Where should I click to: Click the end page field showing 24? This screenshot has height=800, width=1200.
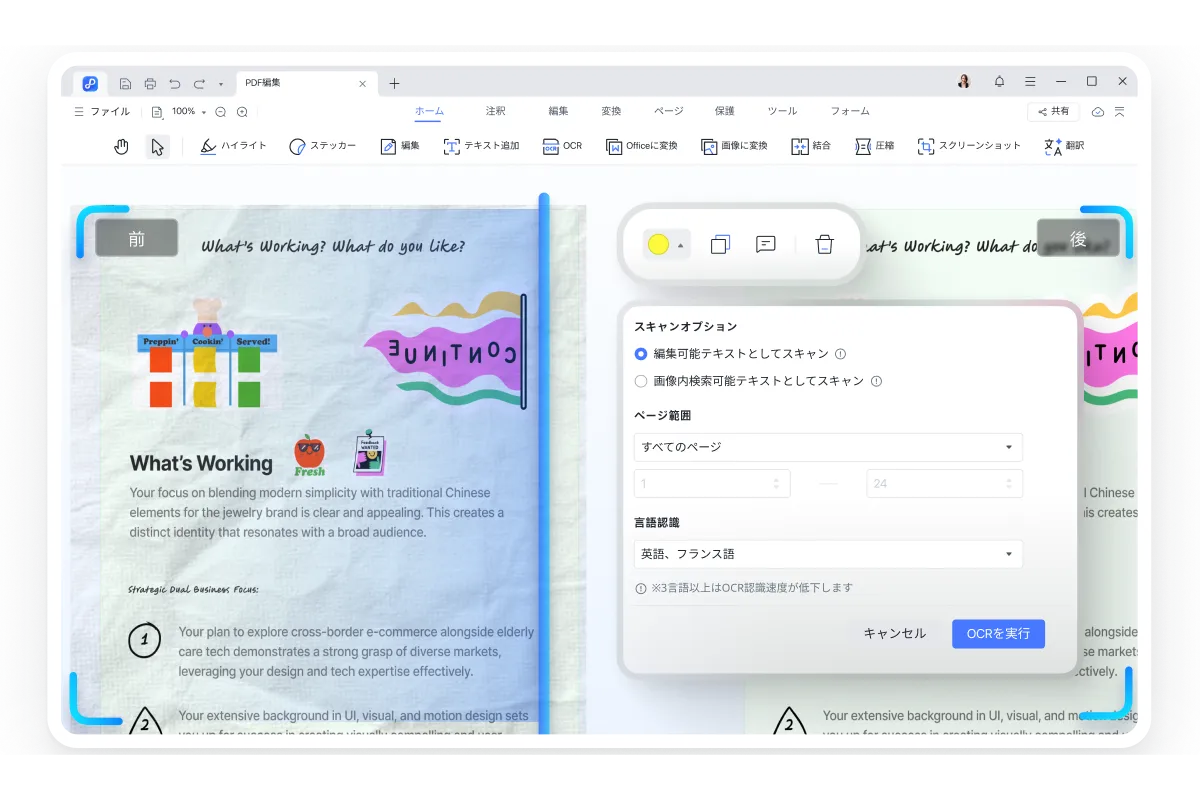tap(945, 483)
